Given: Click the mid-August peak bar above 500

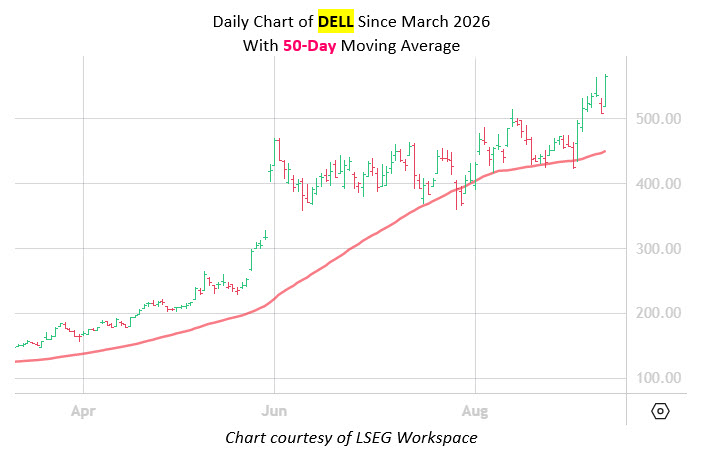Looking at the screenshot, I should click(x=512, y=117).
